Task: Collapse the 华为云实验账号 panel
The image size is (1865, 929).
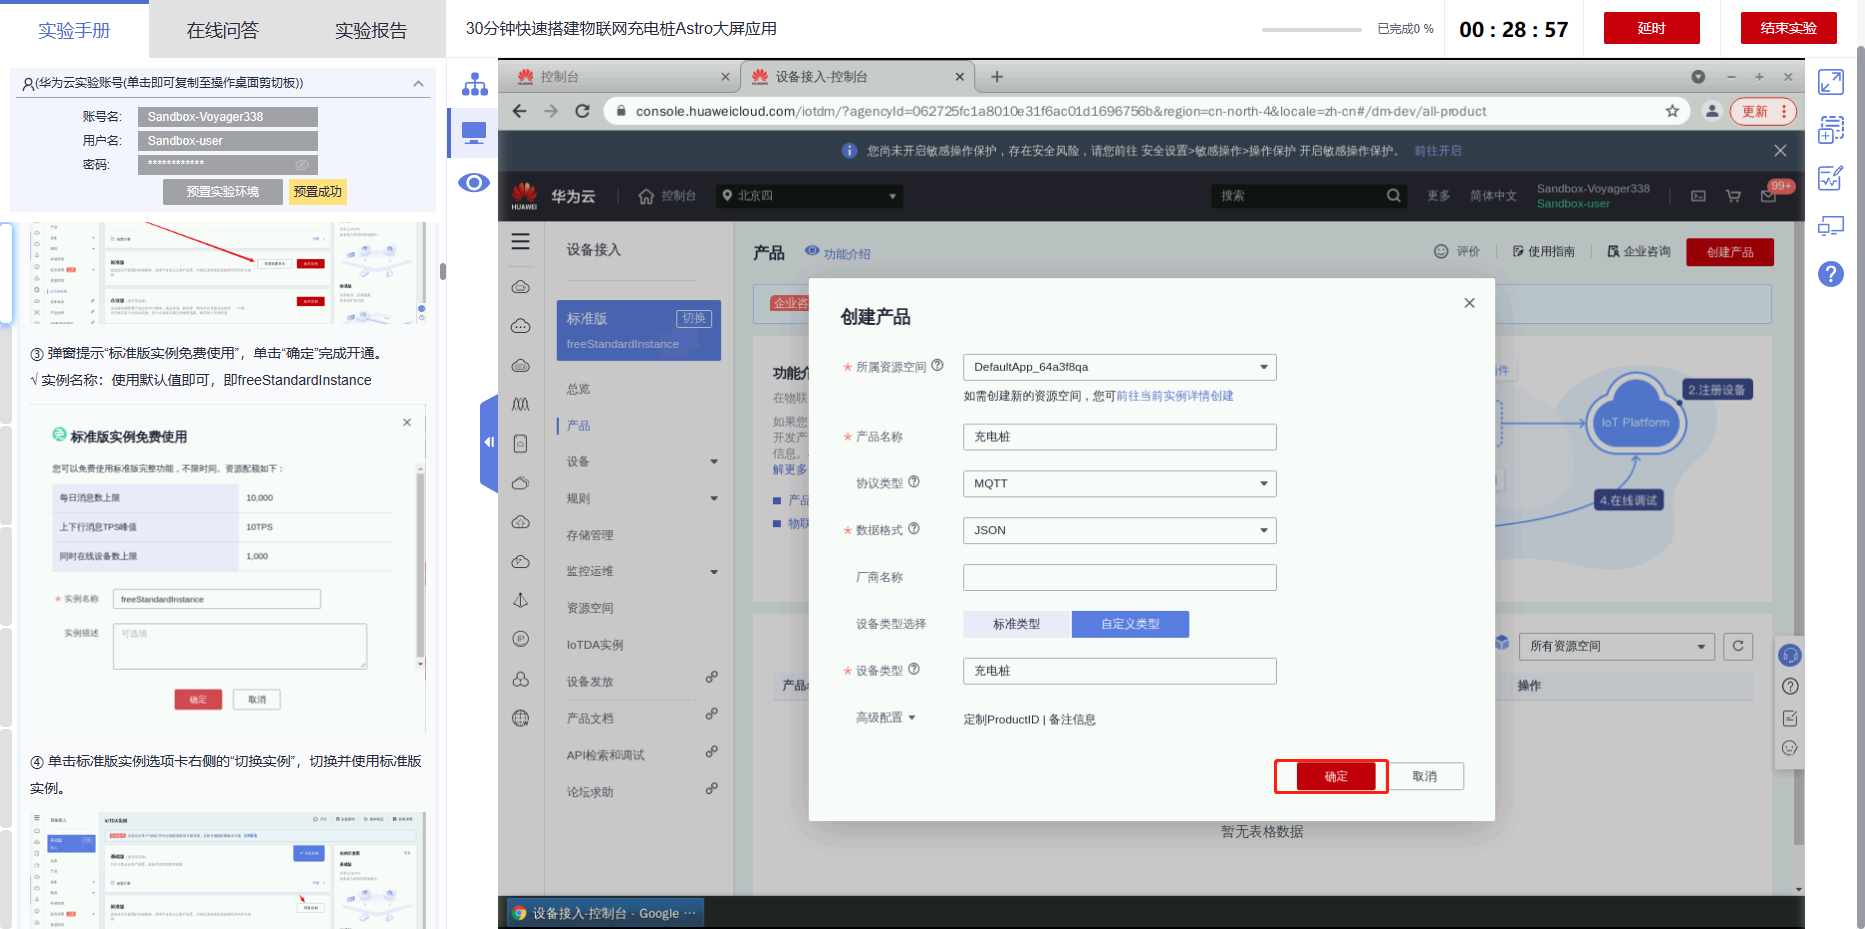Action: 418,84
